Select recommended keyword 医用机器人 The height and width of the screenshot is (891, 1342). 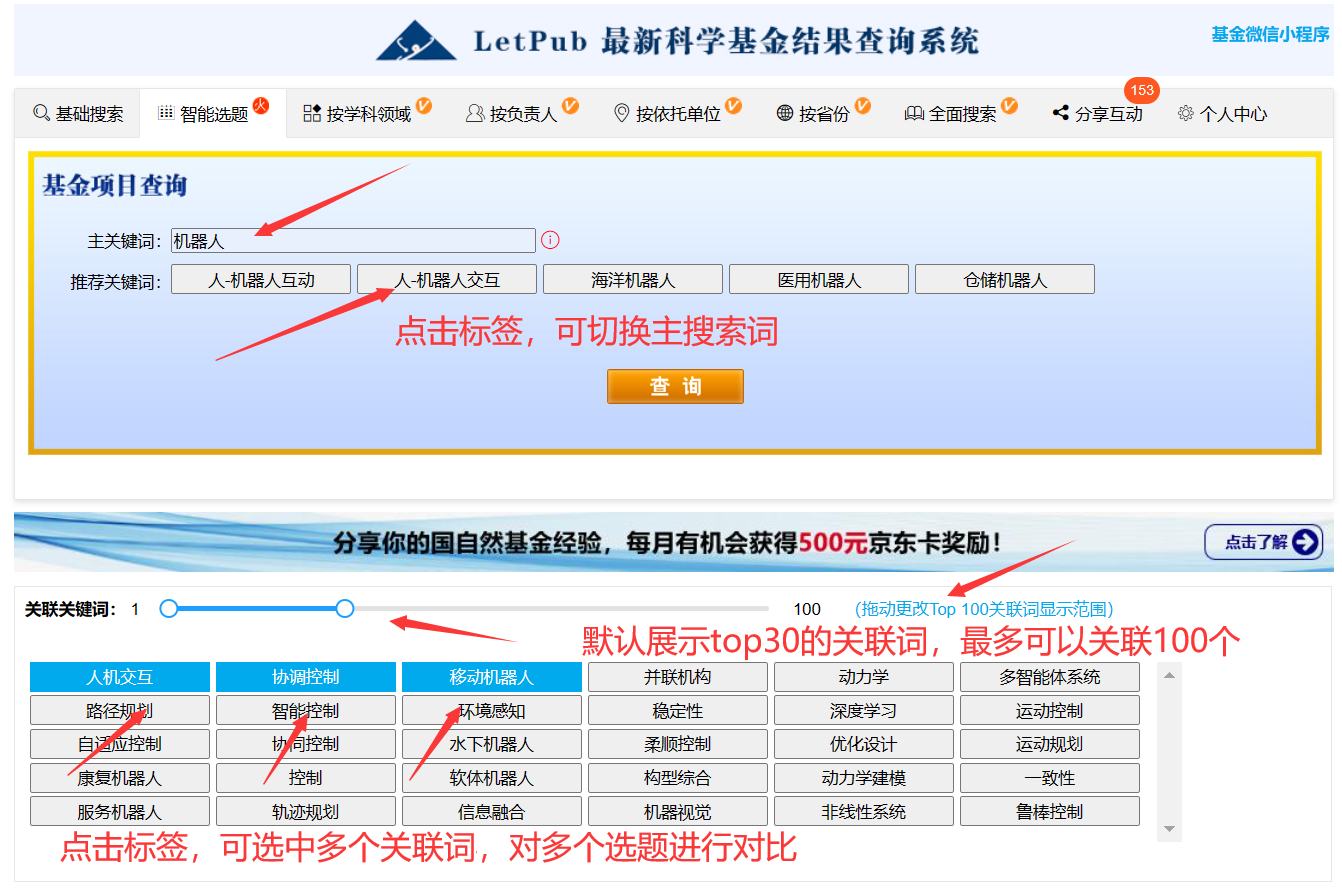(819, 280)
